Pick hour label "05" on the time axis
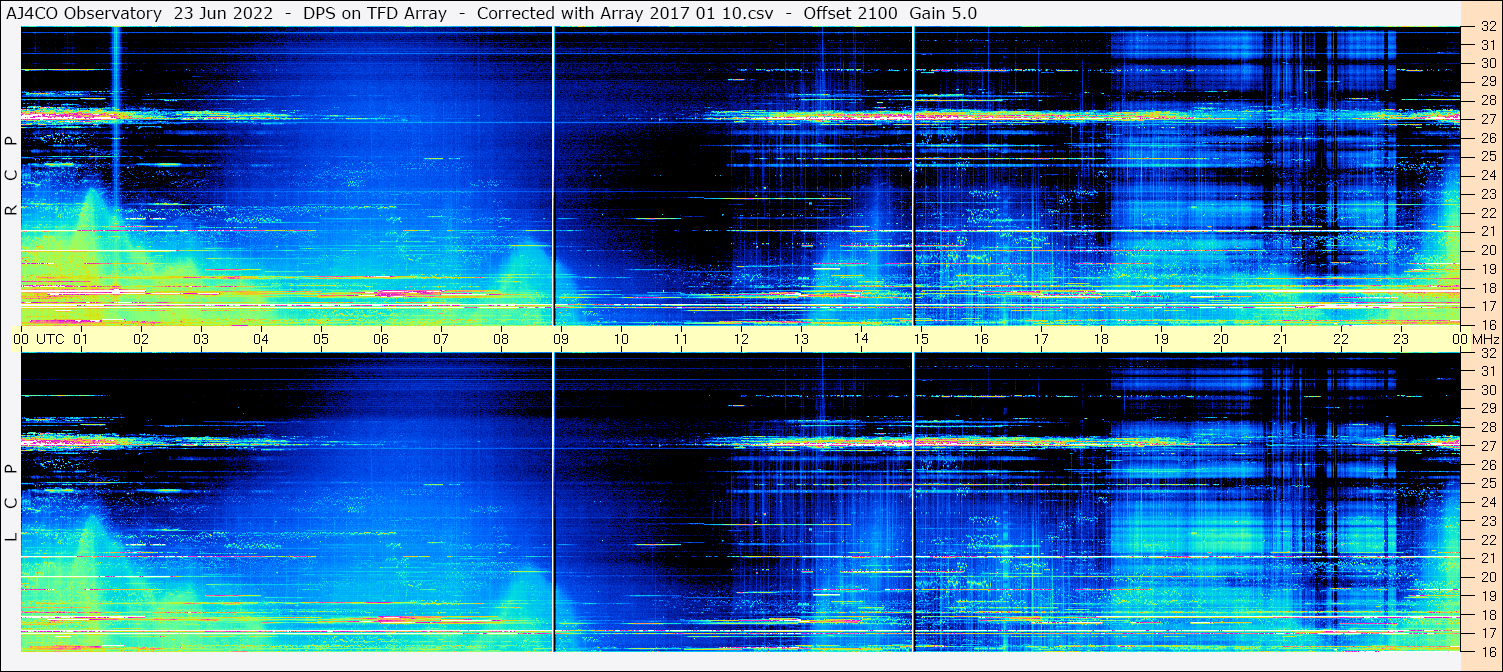The width and height of the screenshot is (1503, 672). point(321,339)
